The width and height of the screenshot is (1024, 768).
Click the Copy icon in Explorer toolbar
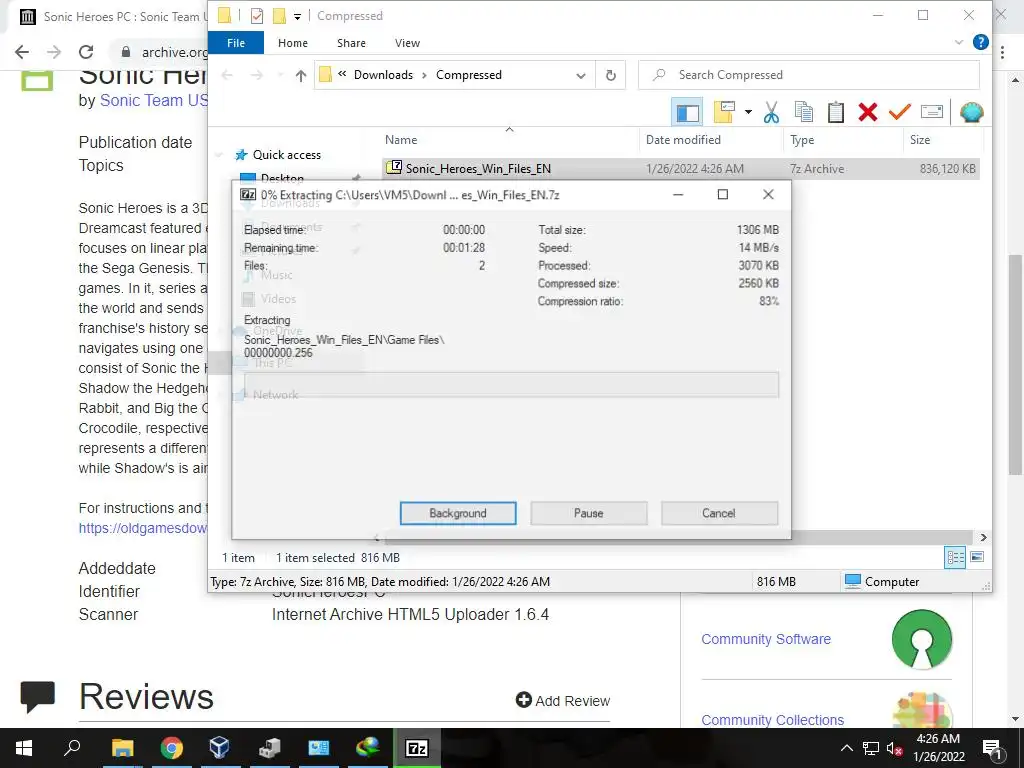pyautogui.click(x=804, y=112)
